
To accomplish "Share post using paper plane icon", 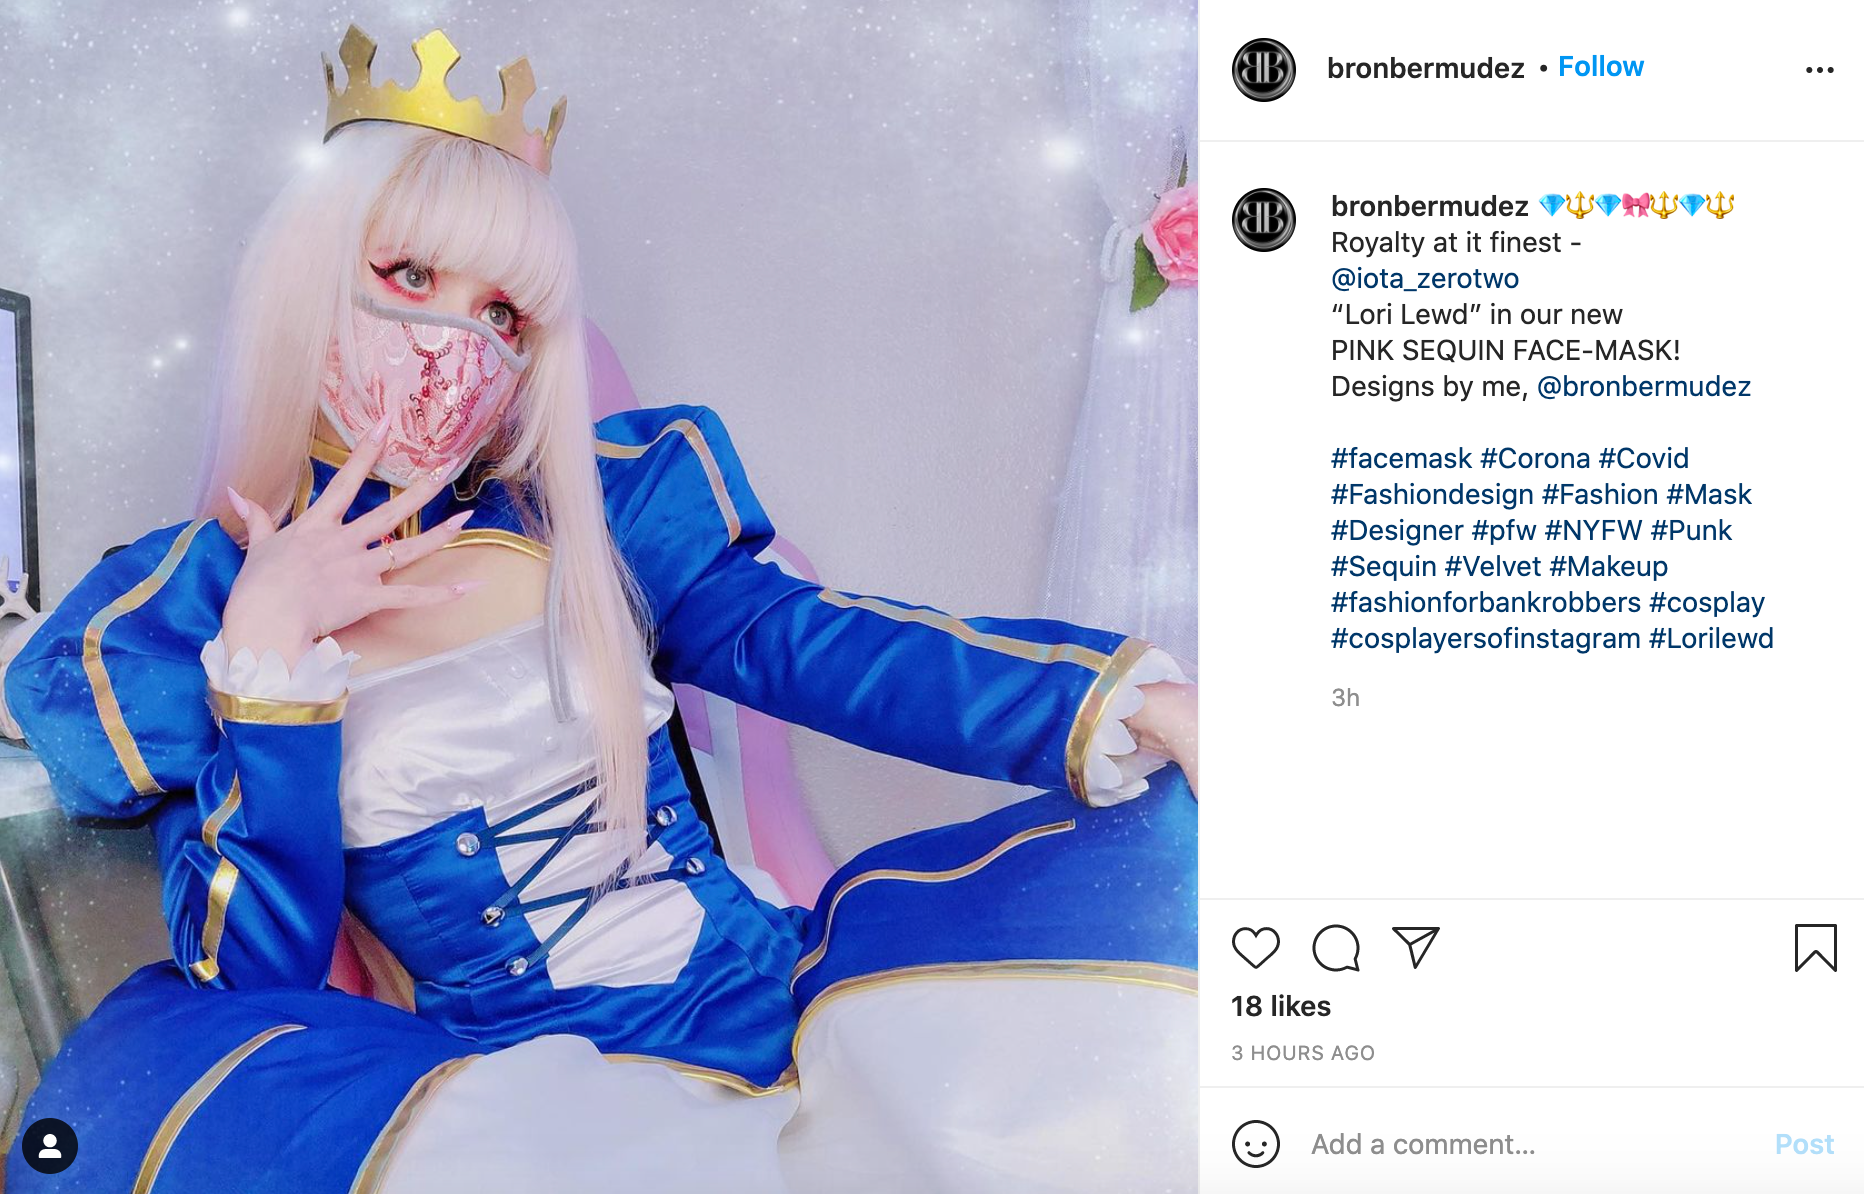I will 1415,947.
